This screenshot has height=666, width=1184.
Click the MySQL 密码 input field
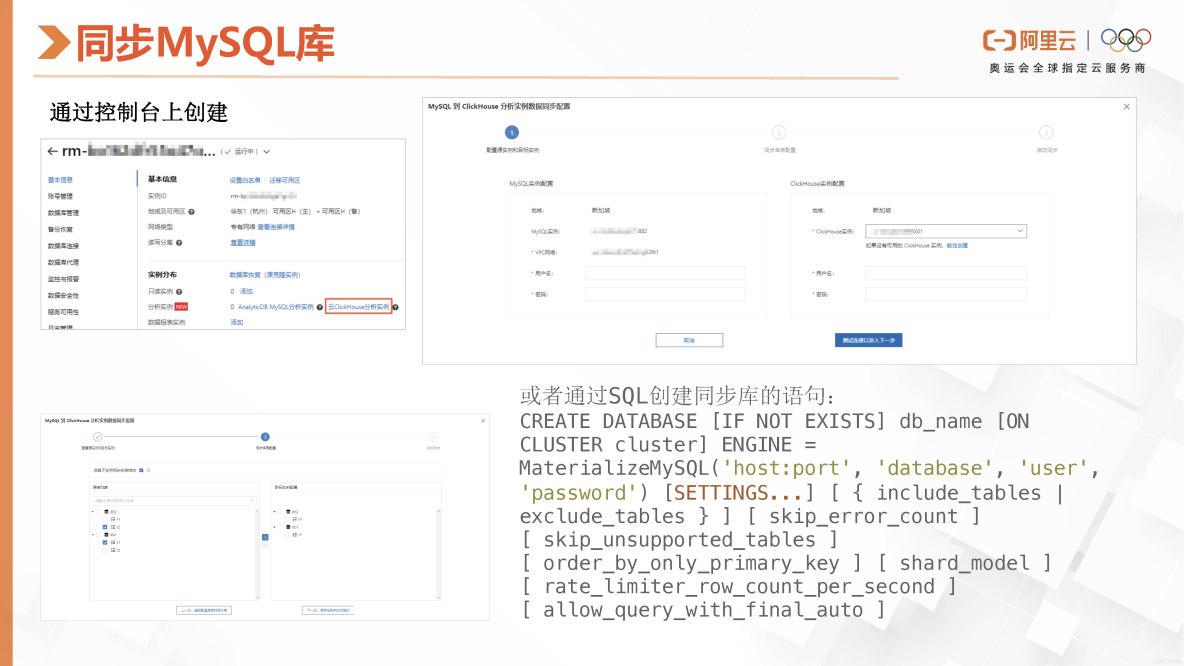coord(665,294)
